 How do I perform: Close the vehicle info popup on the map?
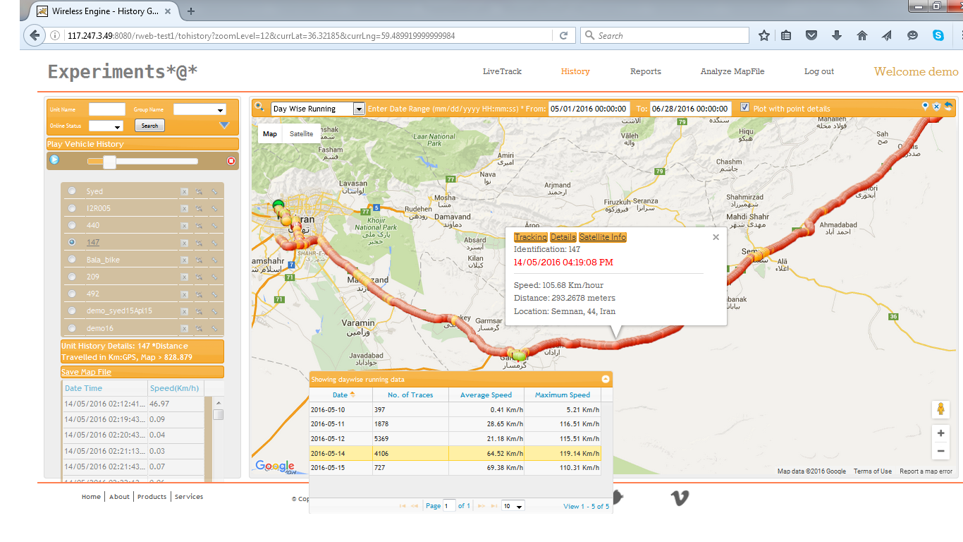click(715, 237)
